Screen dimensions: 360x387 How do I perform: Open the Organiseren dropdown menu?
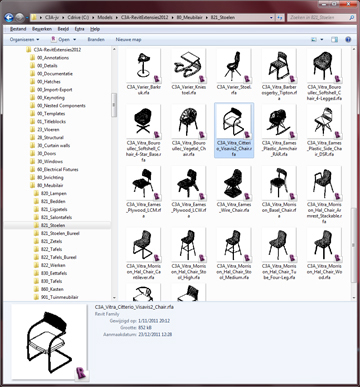click(24, 40)
